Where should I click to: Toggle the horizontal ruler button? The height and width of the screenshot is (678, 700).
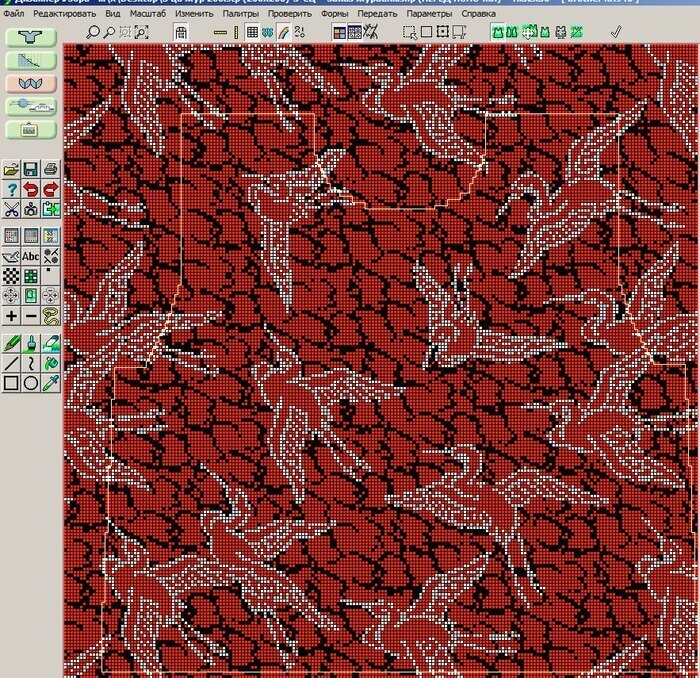tap(220, 33)
